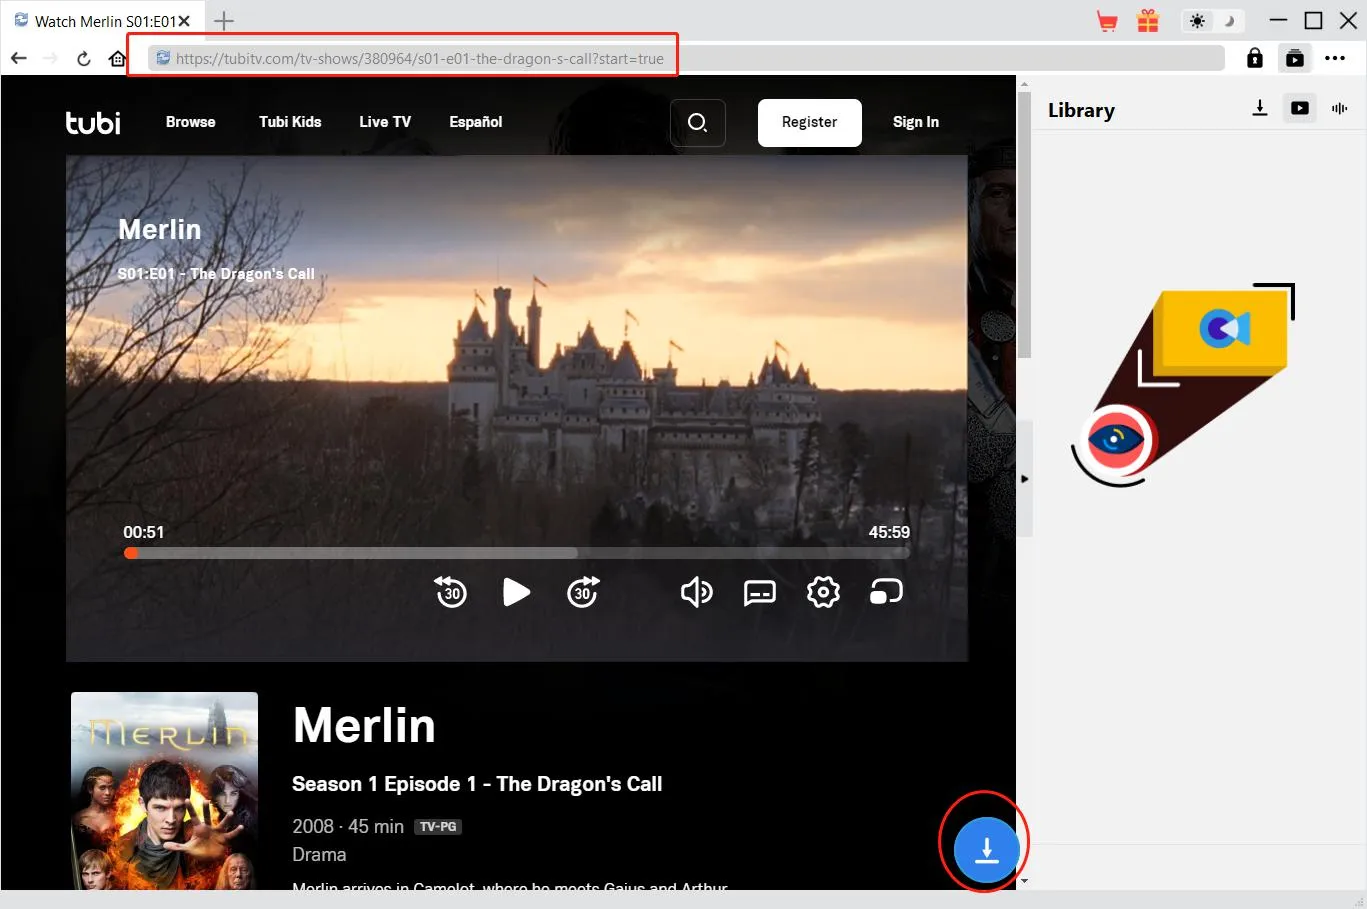This screenshot has height=909, width=1367.
Task: Switch to Library audio tab icon
Action: [1339, 108]
